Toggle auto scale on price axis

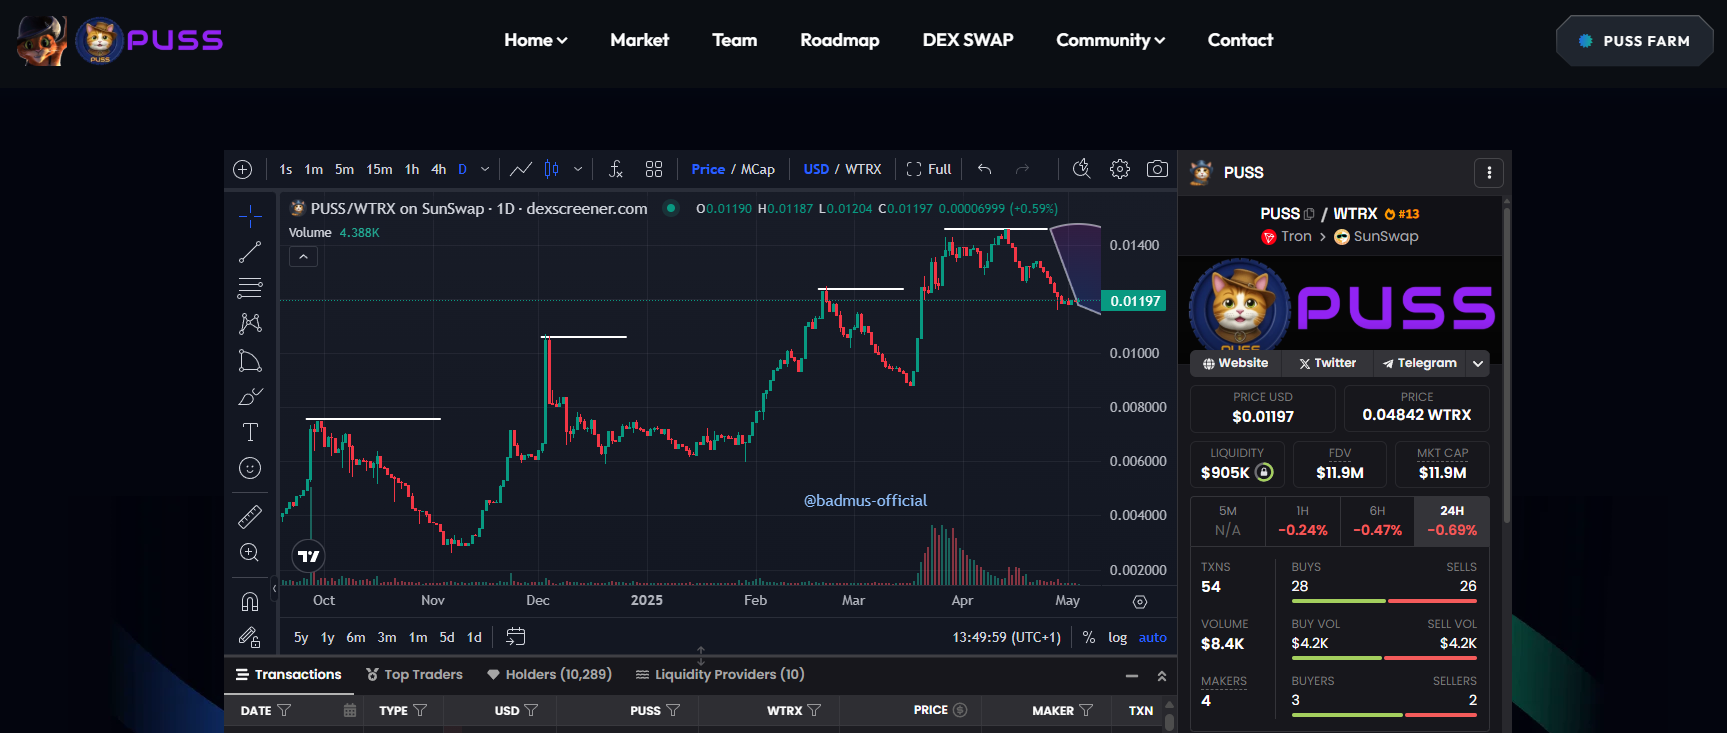pos(1153,637)
